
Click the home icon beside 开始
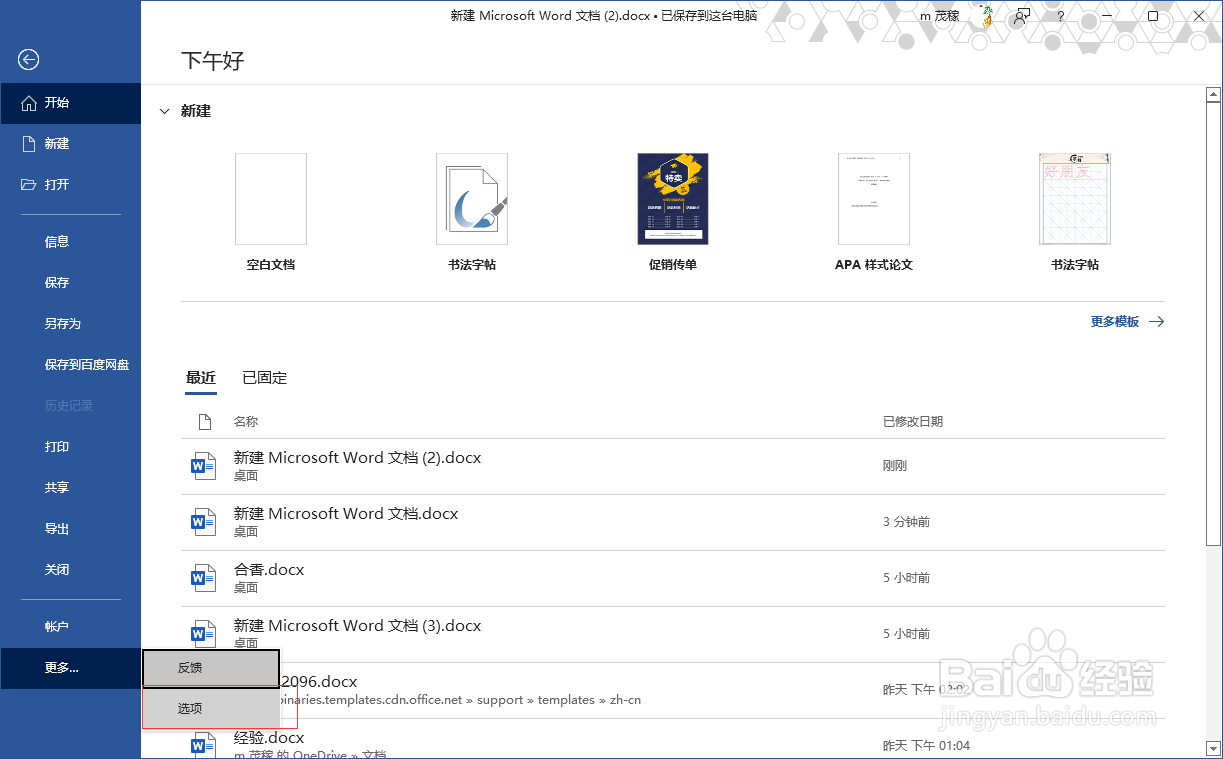[29, 103]
